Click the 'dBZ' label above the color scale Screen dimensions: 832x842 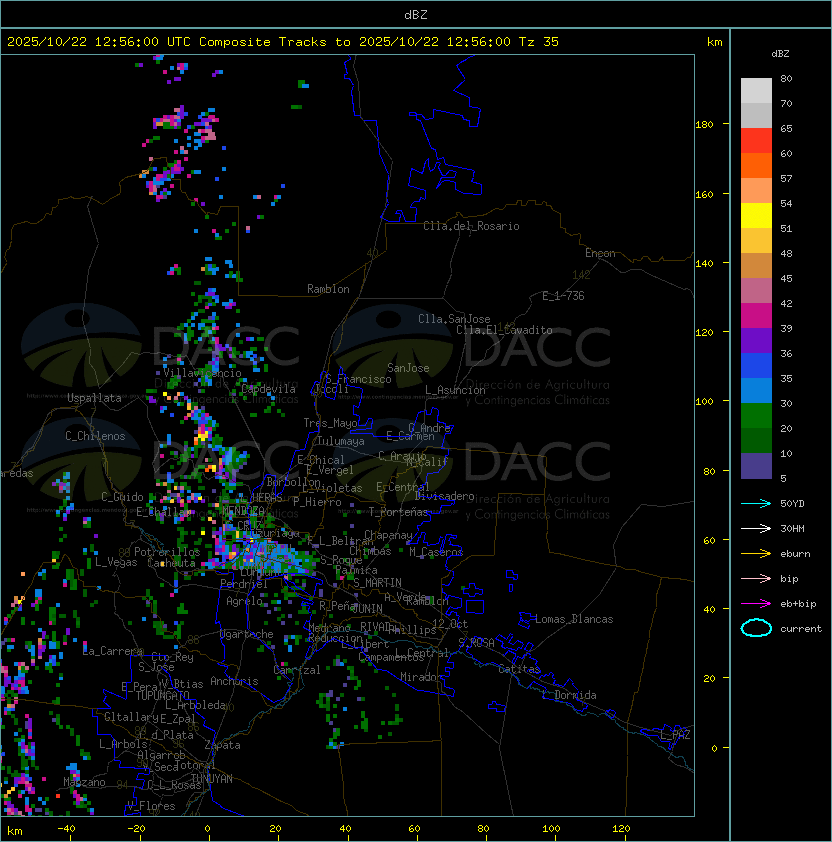[780, 54]
